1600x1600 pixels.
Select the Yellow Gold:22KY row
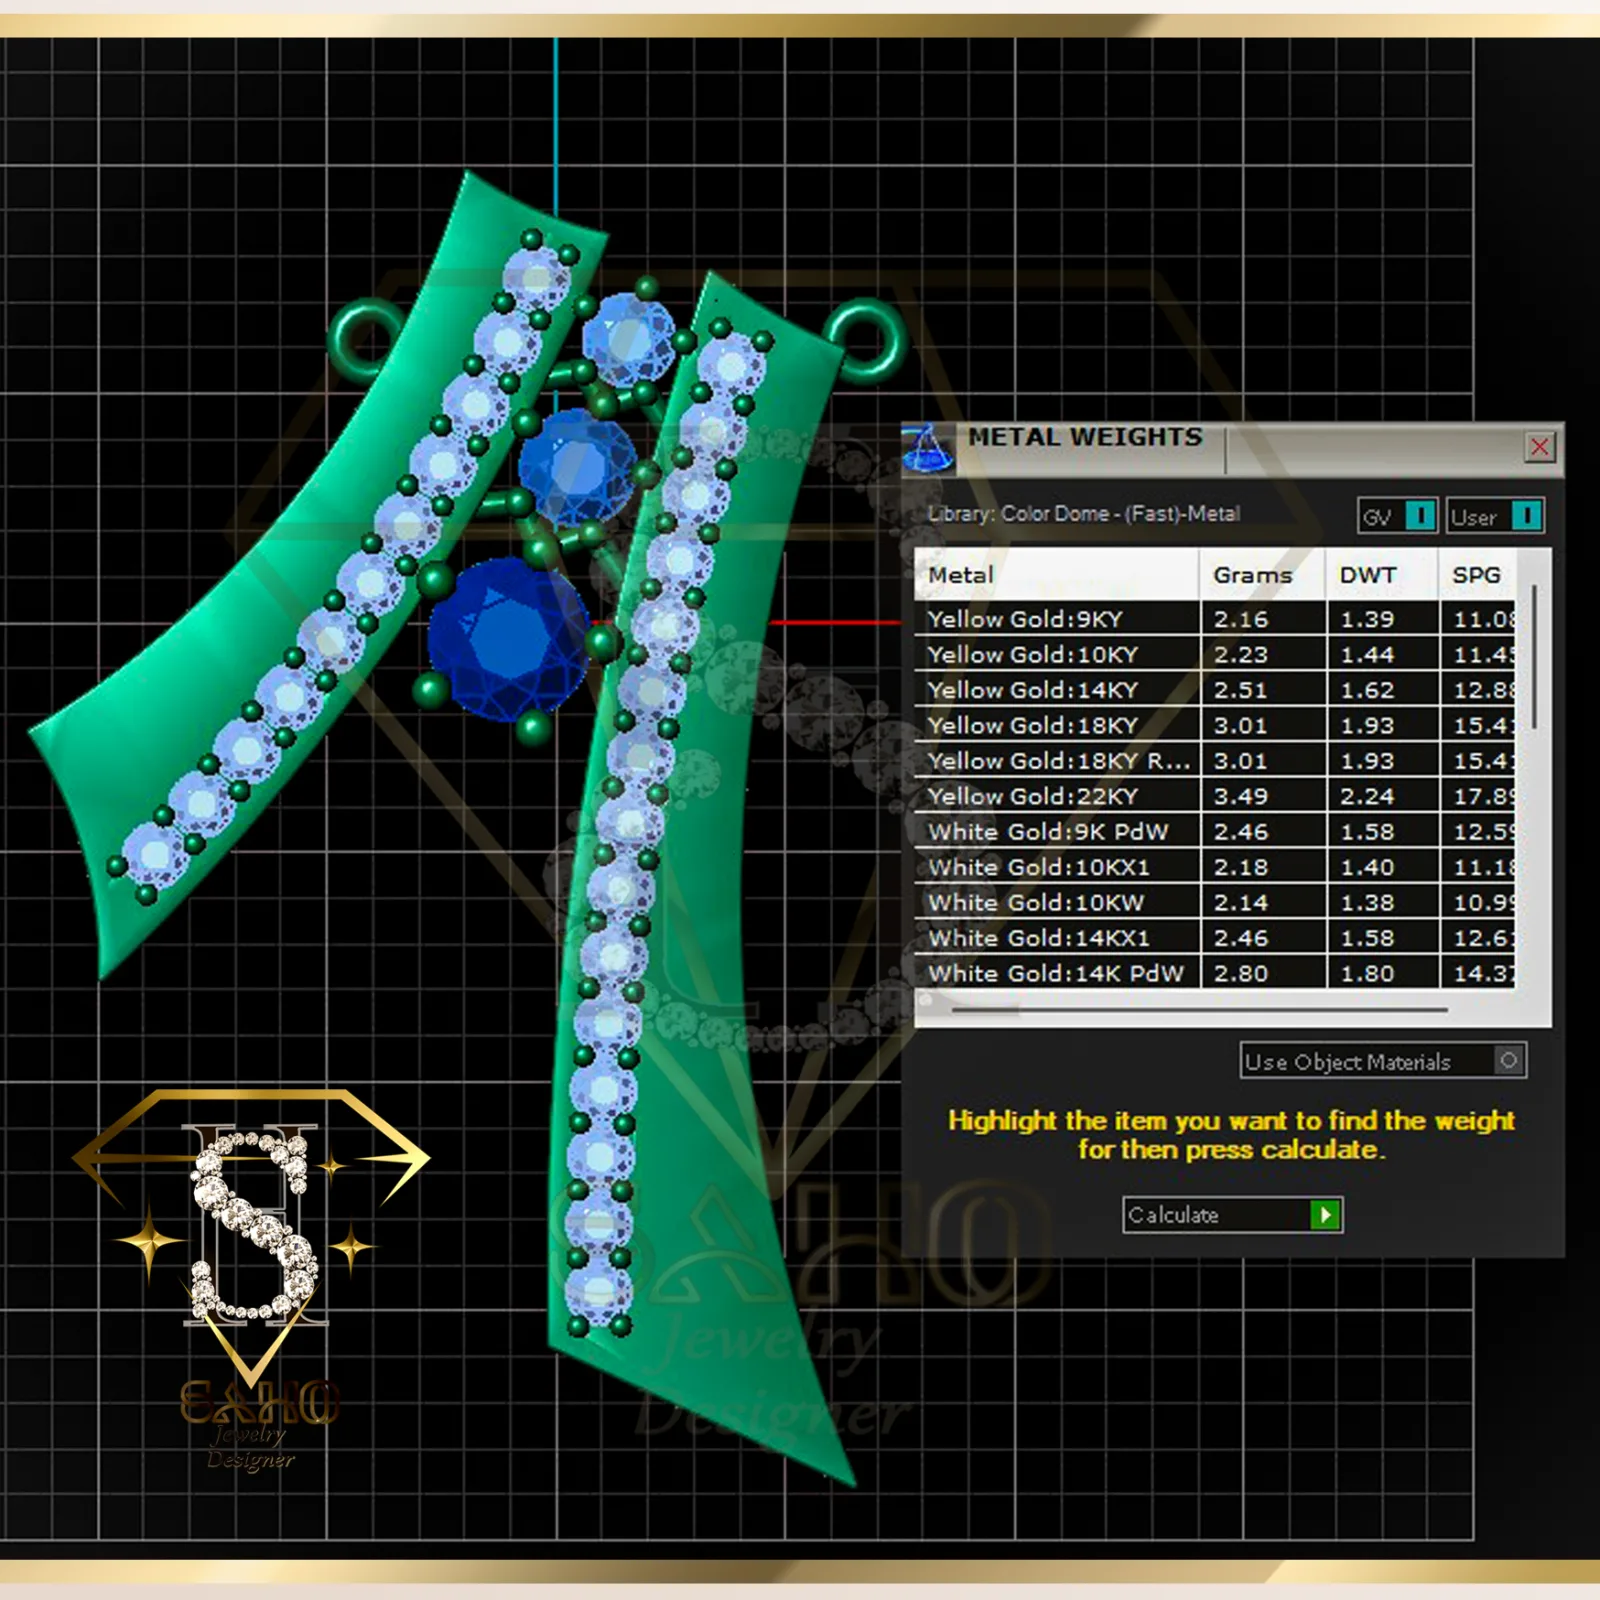pyautogui.click(x=1215, y=796)
